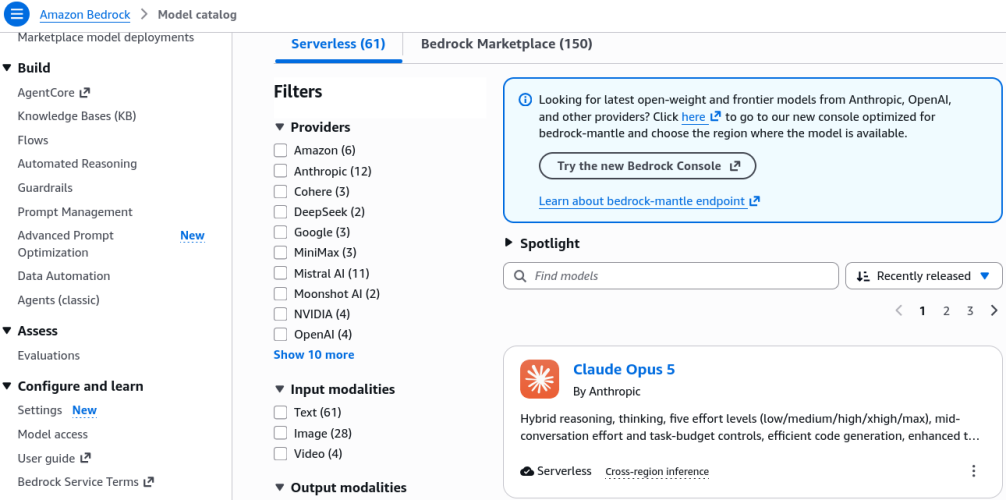Click the magnifier icon in Find models
This screenshot has height=500, width=1006.
[x=520, y=276]
